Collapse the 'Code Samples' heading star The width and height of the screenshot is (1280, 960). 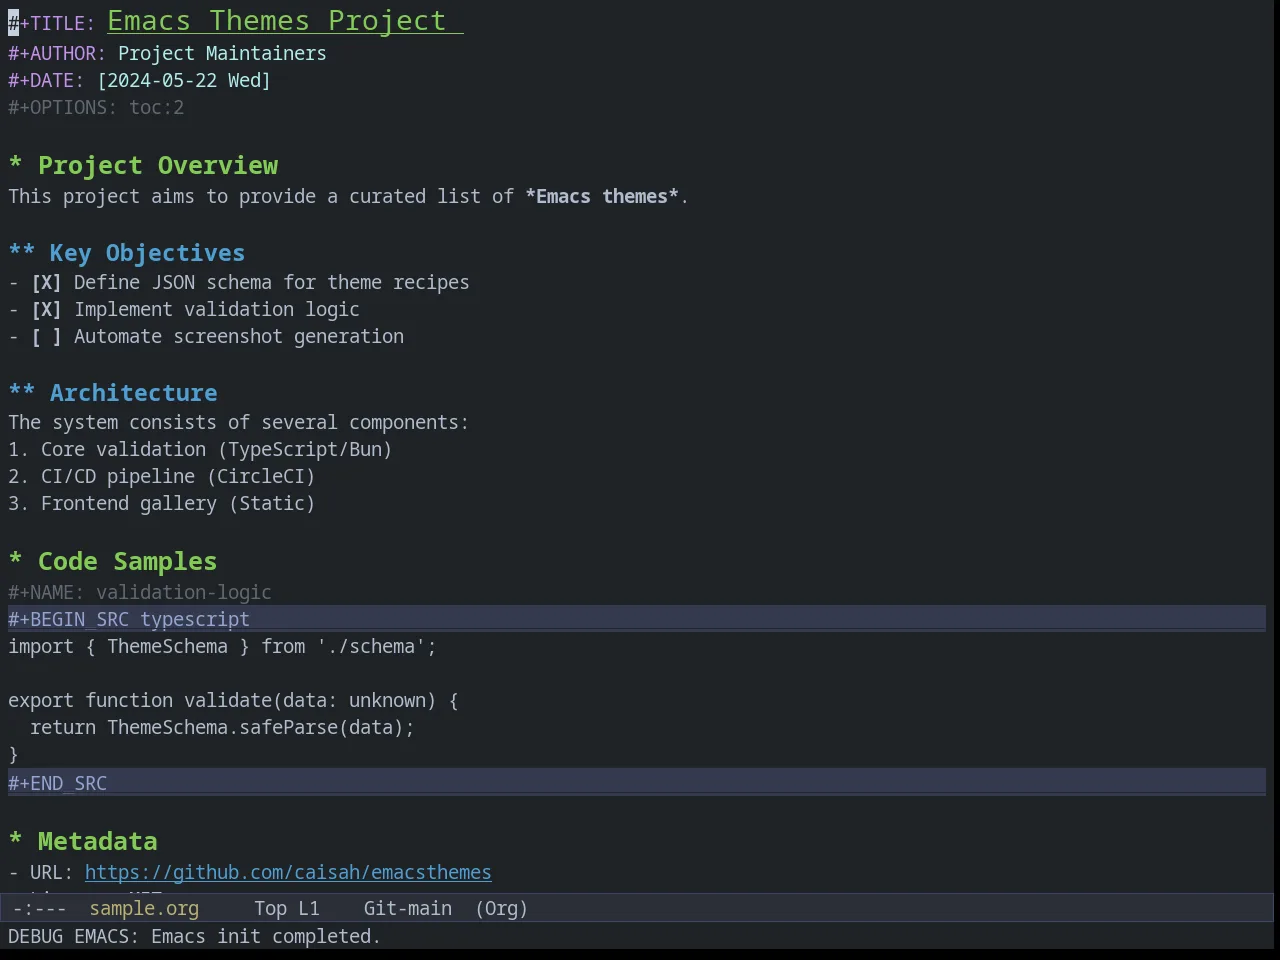[x=15, y=560]
